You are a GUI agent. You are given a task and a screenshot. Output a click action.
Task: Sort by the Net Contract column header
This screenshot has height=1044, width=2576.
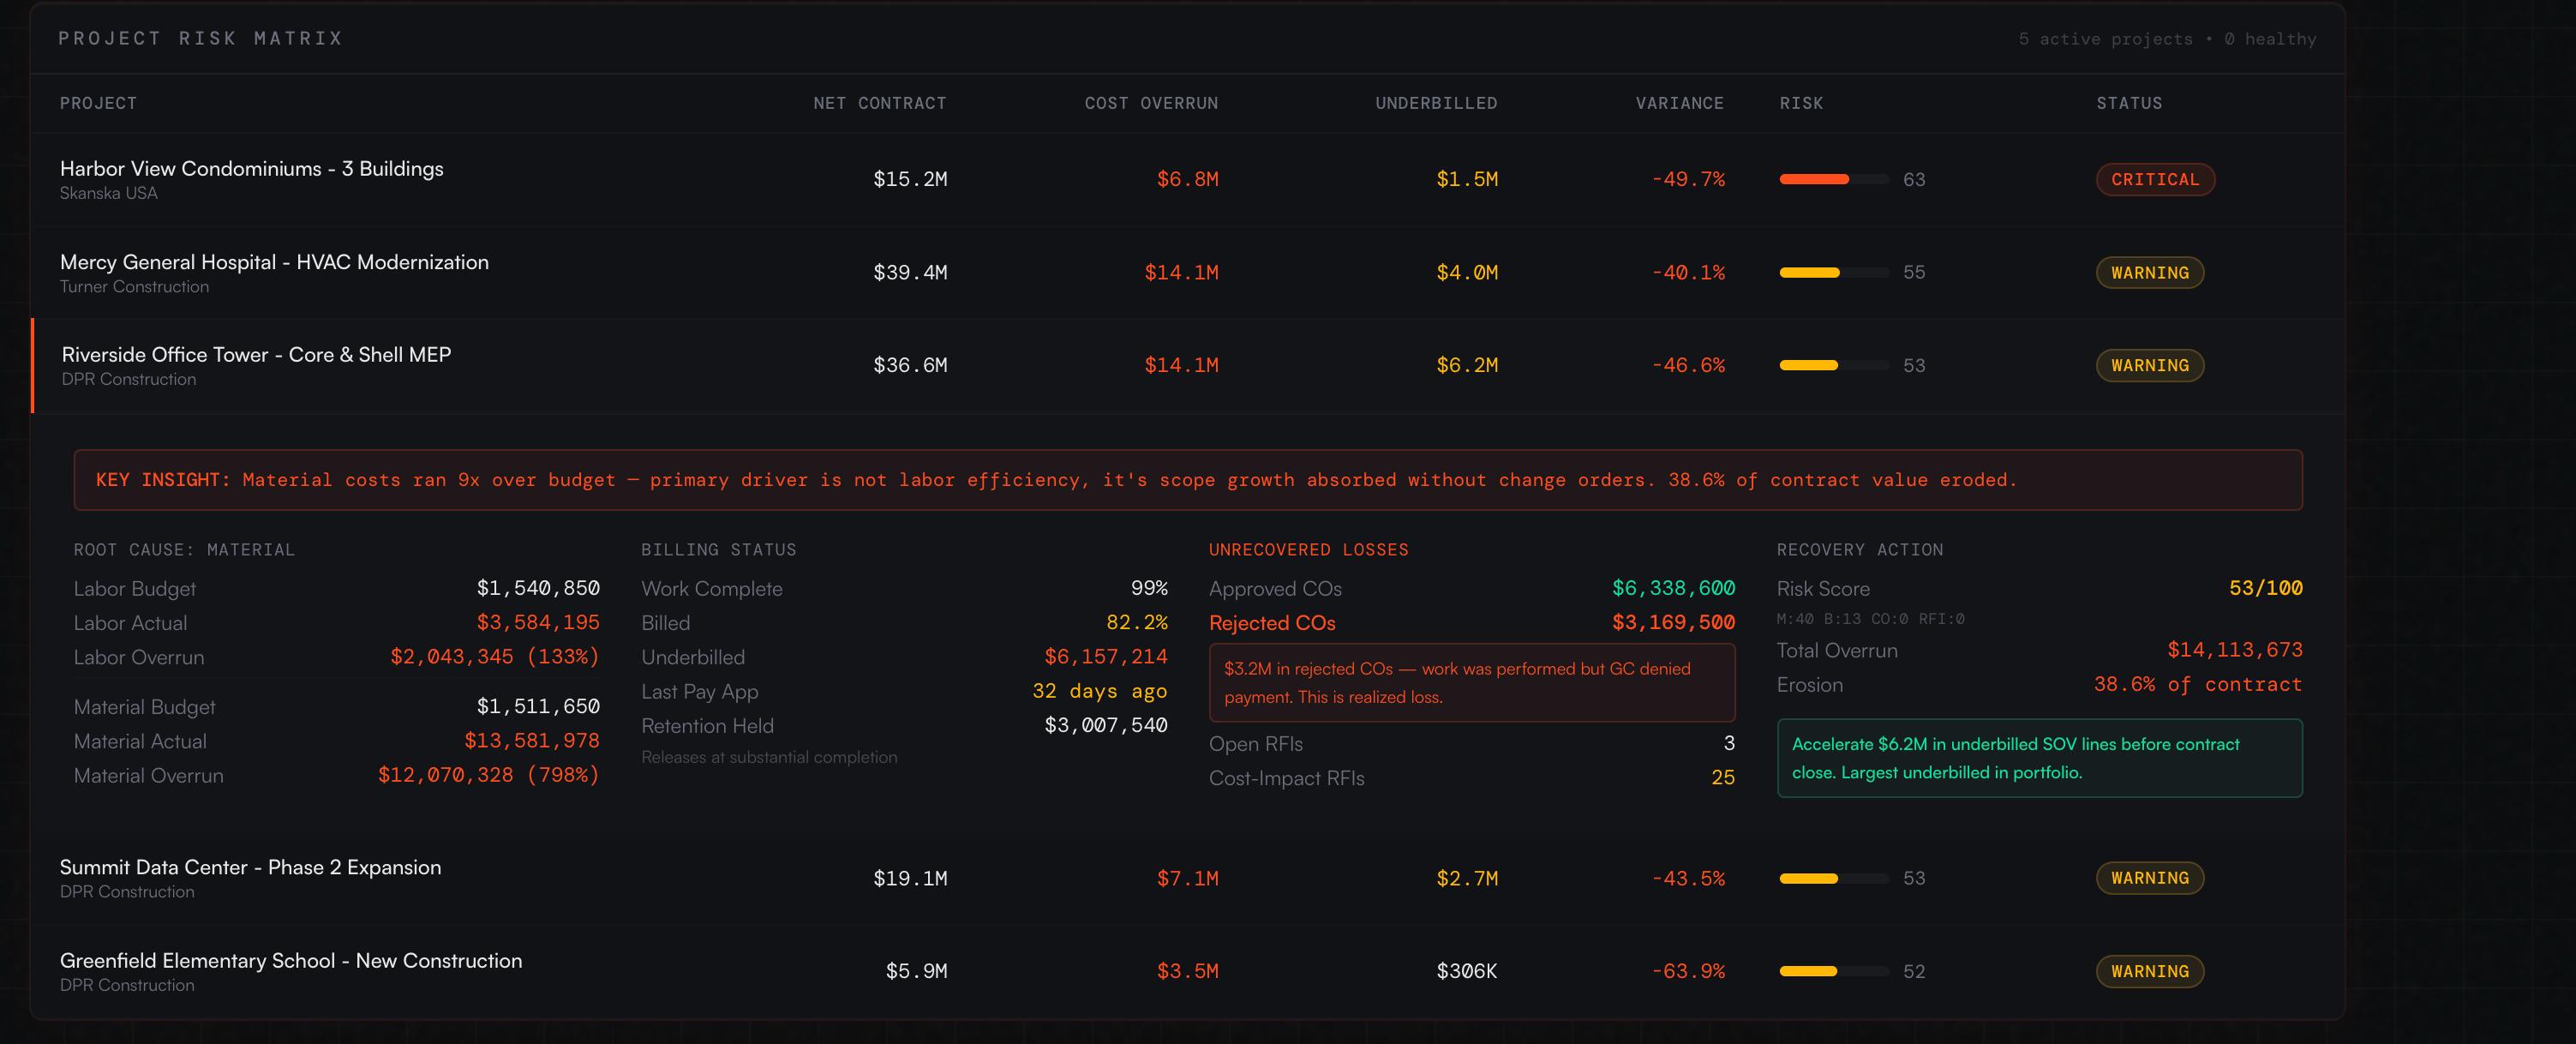879,103
